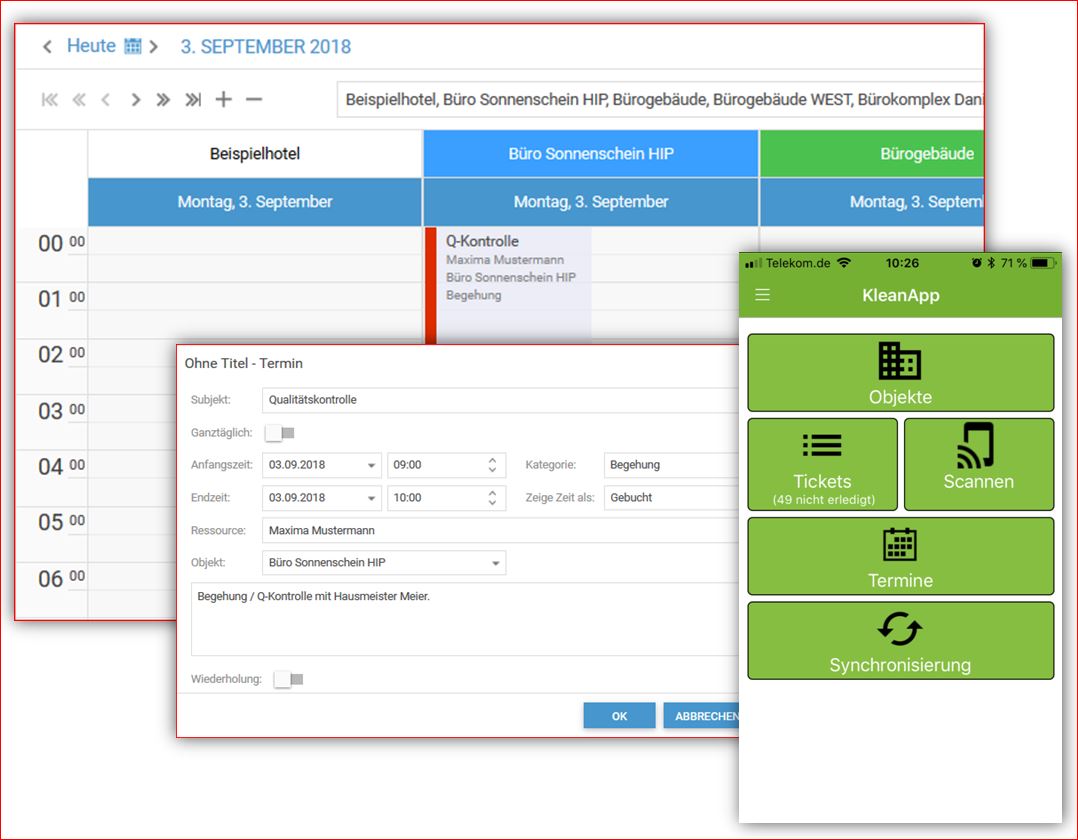Click the Wi-Fi icon in phone status bar

click(x=844, y=263)
